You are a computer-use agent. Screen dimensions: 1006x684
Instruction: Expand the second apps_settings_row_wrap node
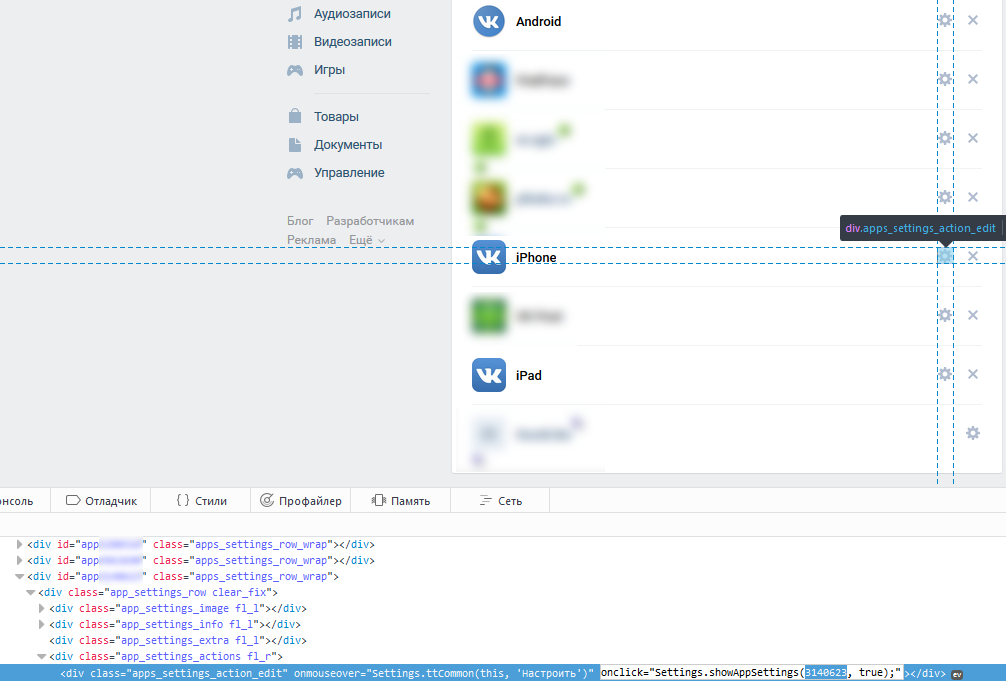coord(19,560)
